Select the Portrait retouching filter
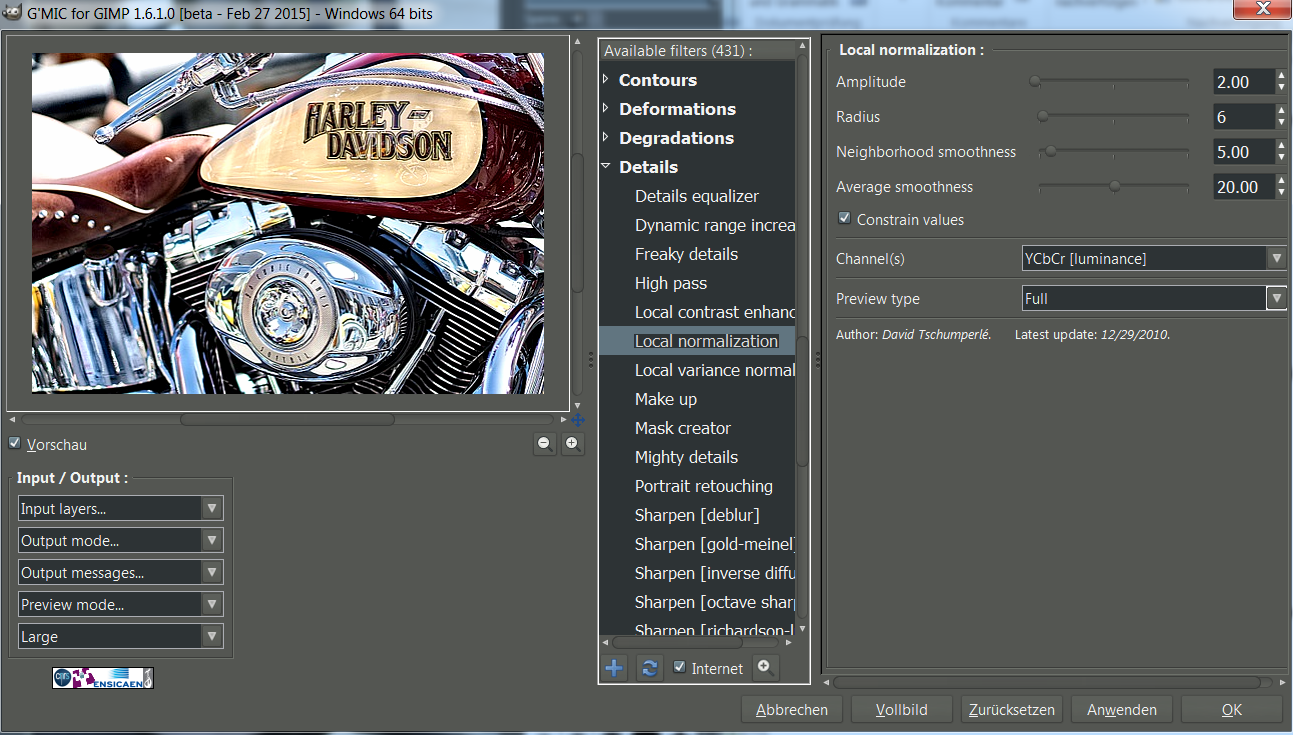The image size is (1293, 735). 703,486
